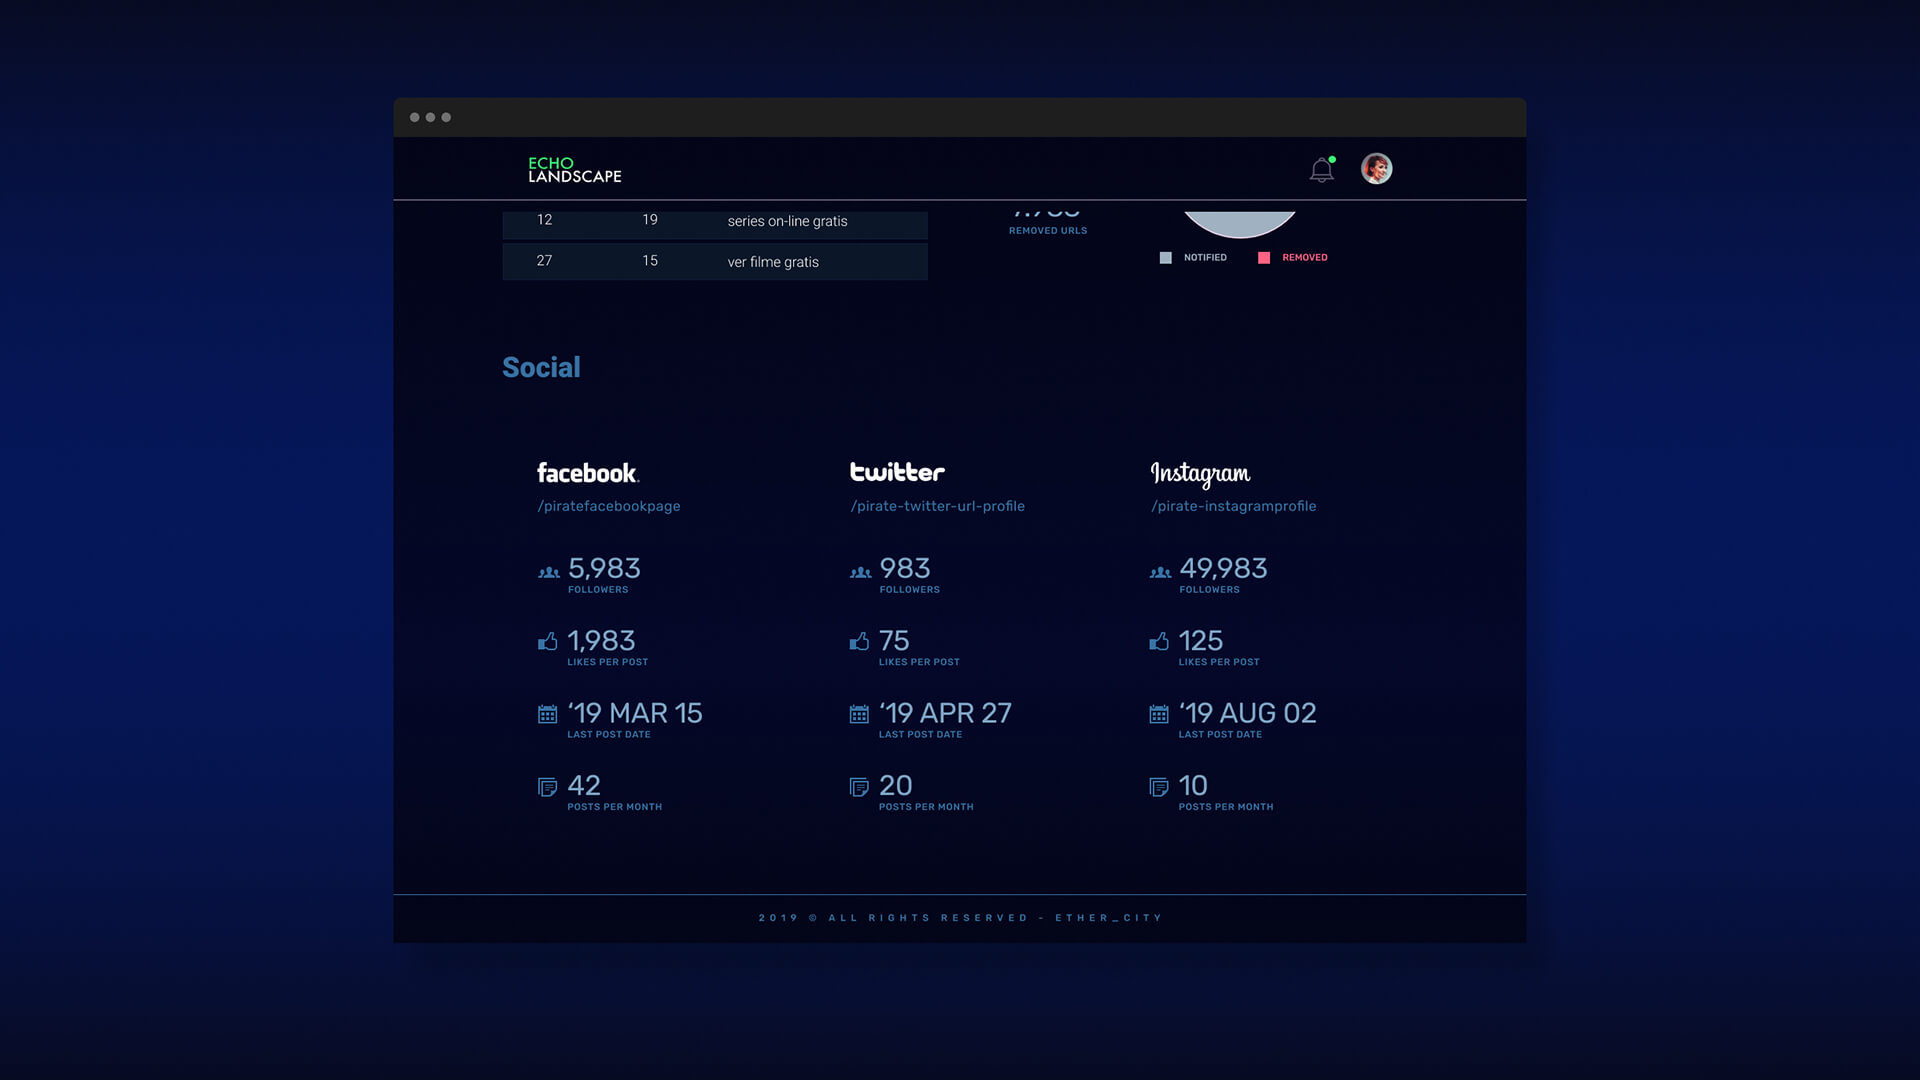1920x1080 pixels.
Task: Click the Instagram logo heading
Action: click(x=1200, y=473)
